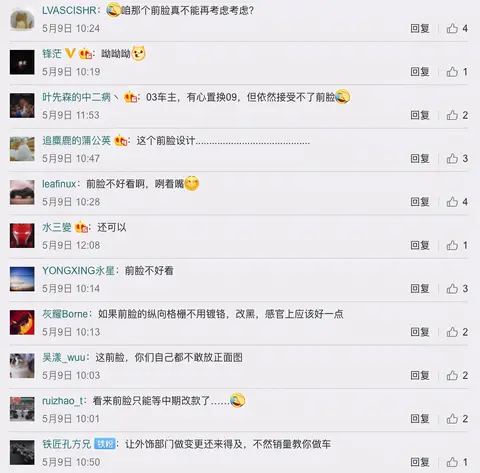The width and height of the screenshot is (480, 473).
Task: Open leafinux username link
Action: point(59,184)
